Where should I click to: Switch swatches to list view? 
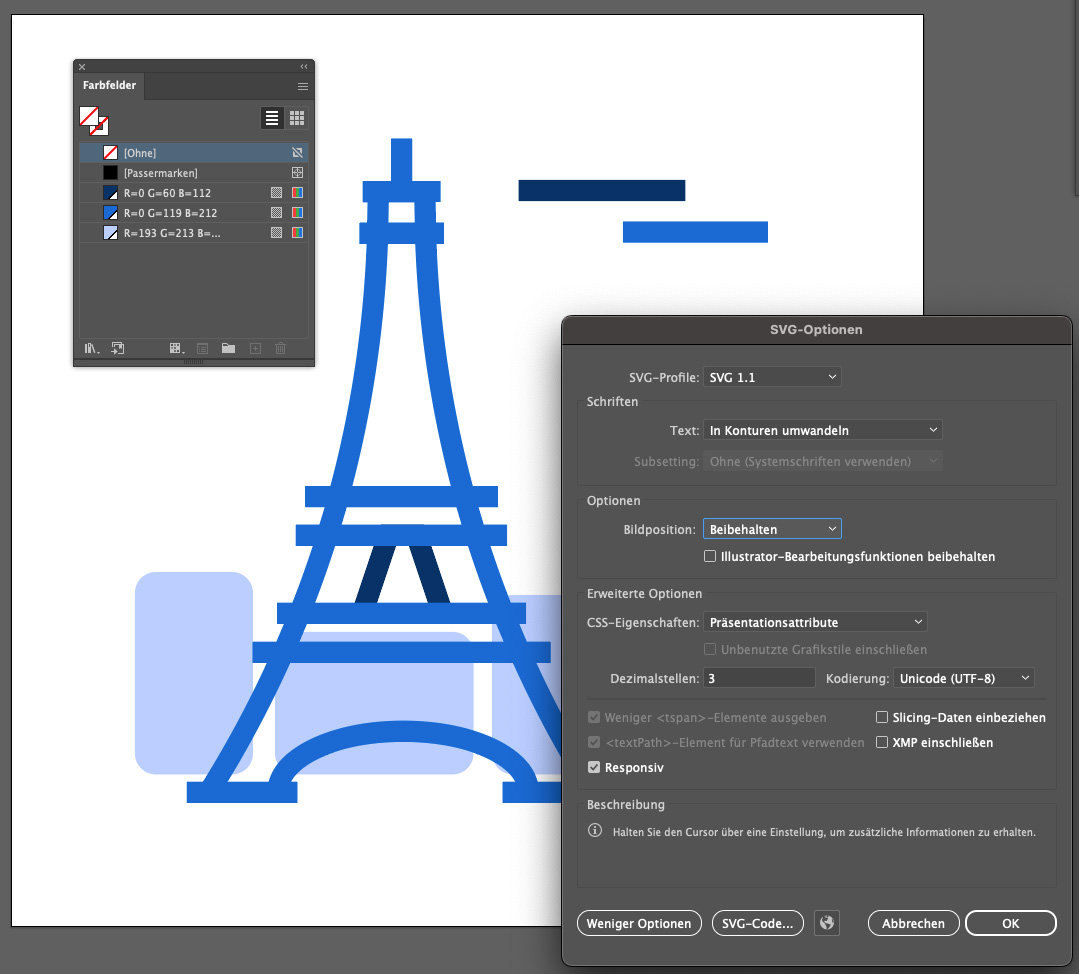[x=272, y=118]
